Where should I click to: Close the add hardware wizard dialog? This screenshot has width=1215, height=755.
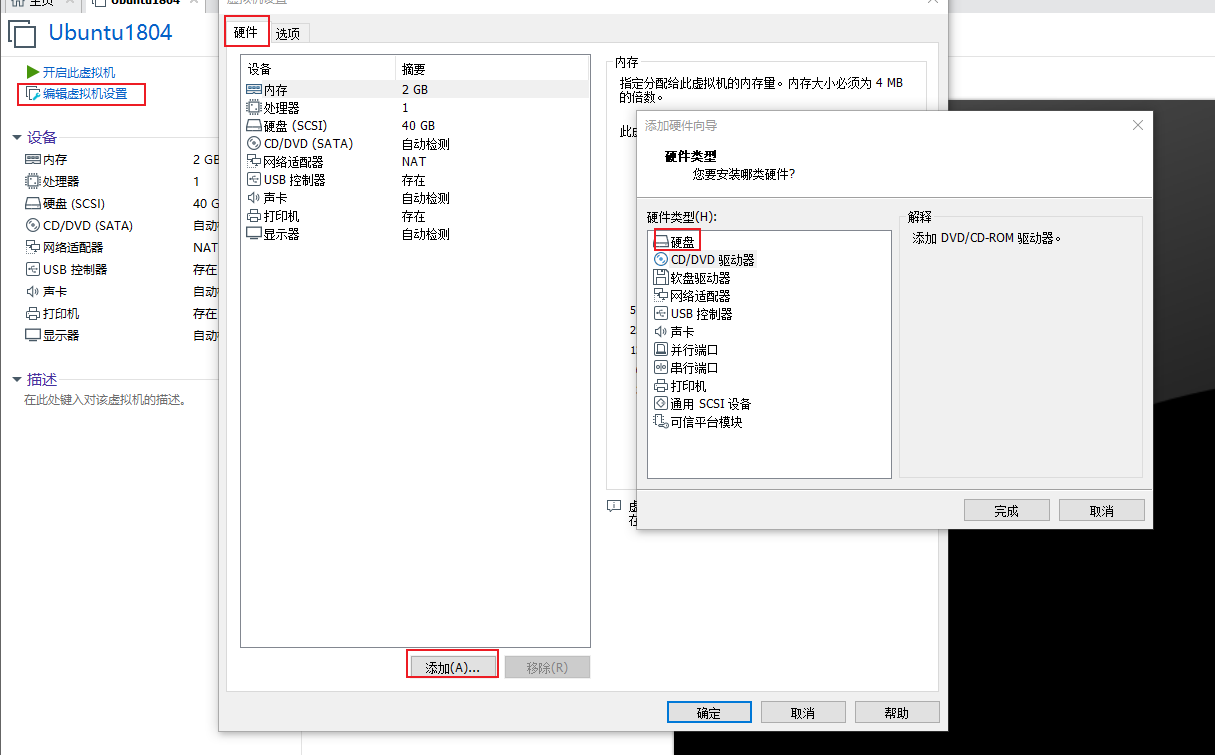[x=1137, y=125]
